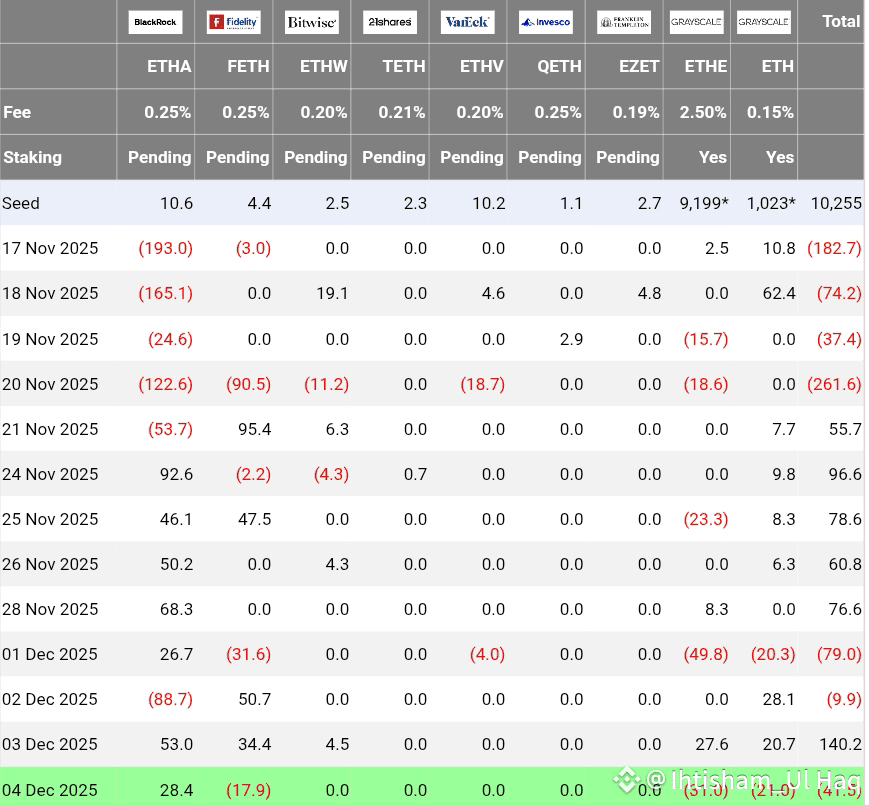Select the ETHE ticker header
Screen dimensions: 869x805
706,66
